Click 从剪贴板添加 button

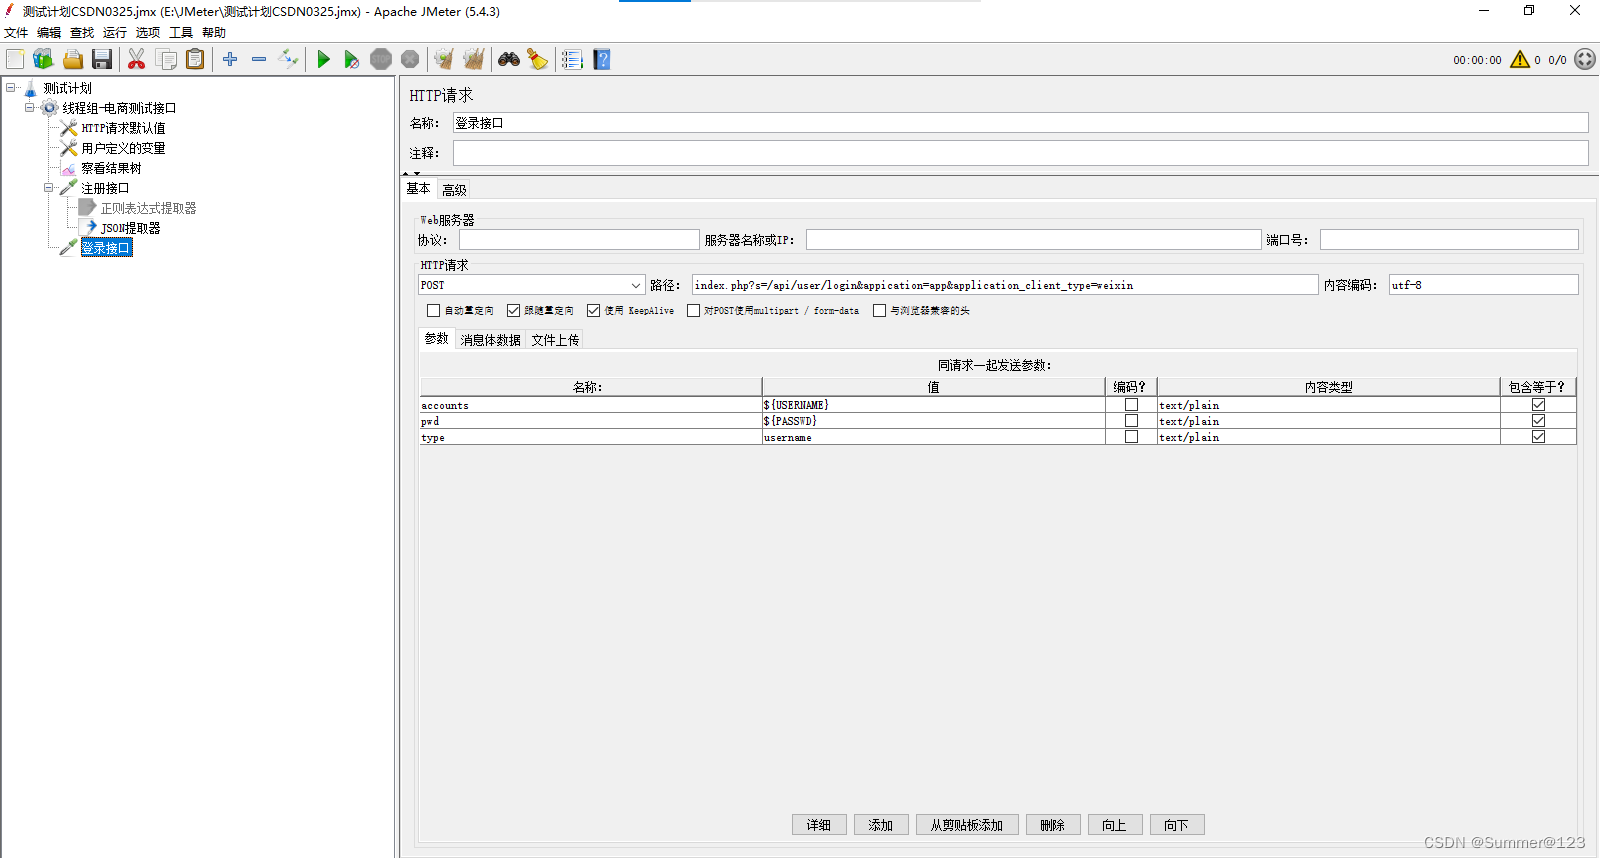(967, 825)
